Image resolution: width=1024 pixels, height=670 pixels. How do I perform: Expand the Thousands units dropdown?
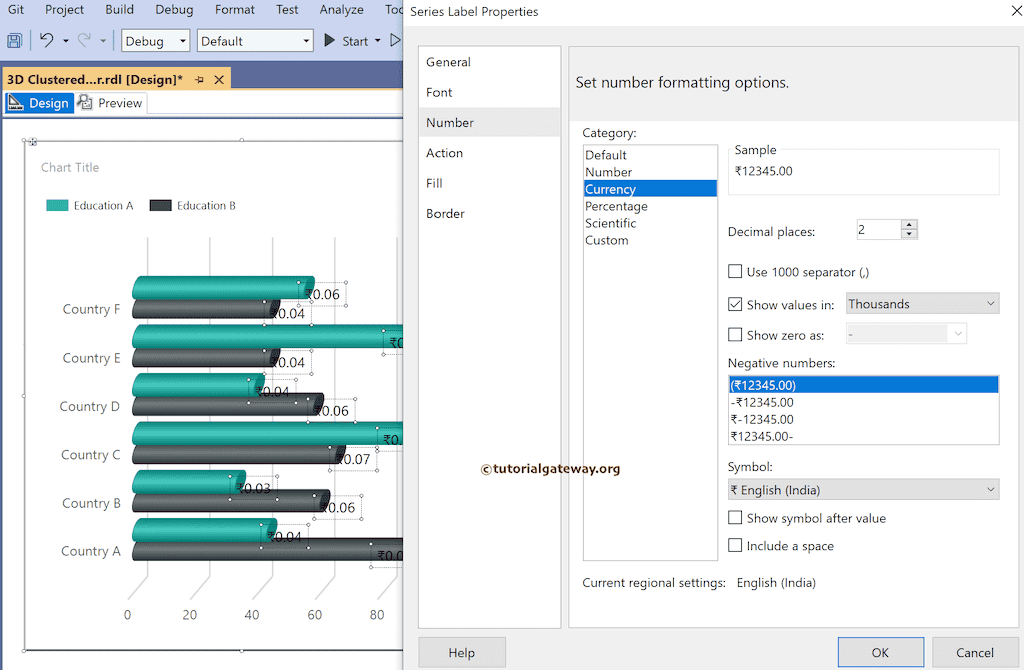pyautogui.click(x=922, y=304)
